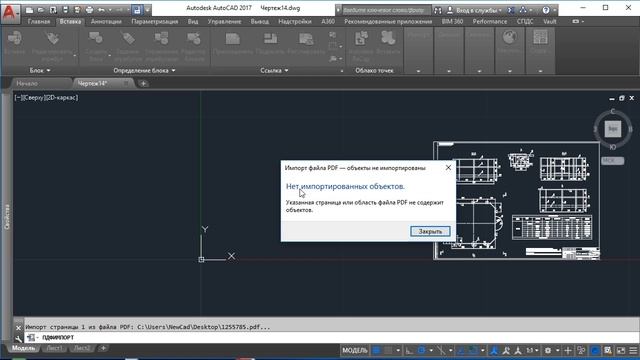Toggle the clean screen icon in status bar
Viewport: 640px width, 360px height.
tap(621, 350)
